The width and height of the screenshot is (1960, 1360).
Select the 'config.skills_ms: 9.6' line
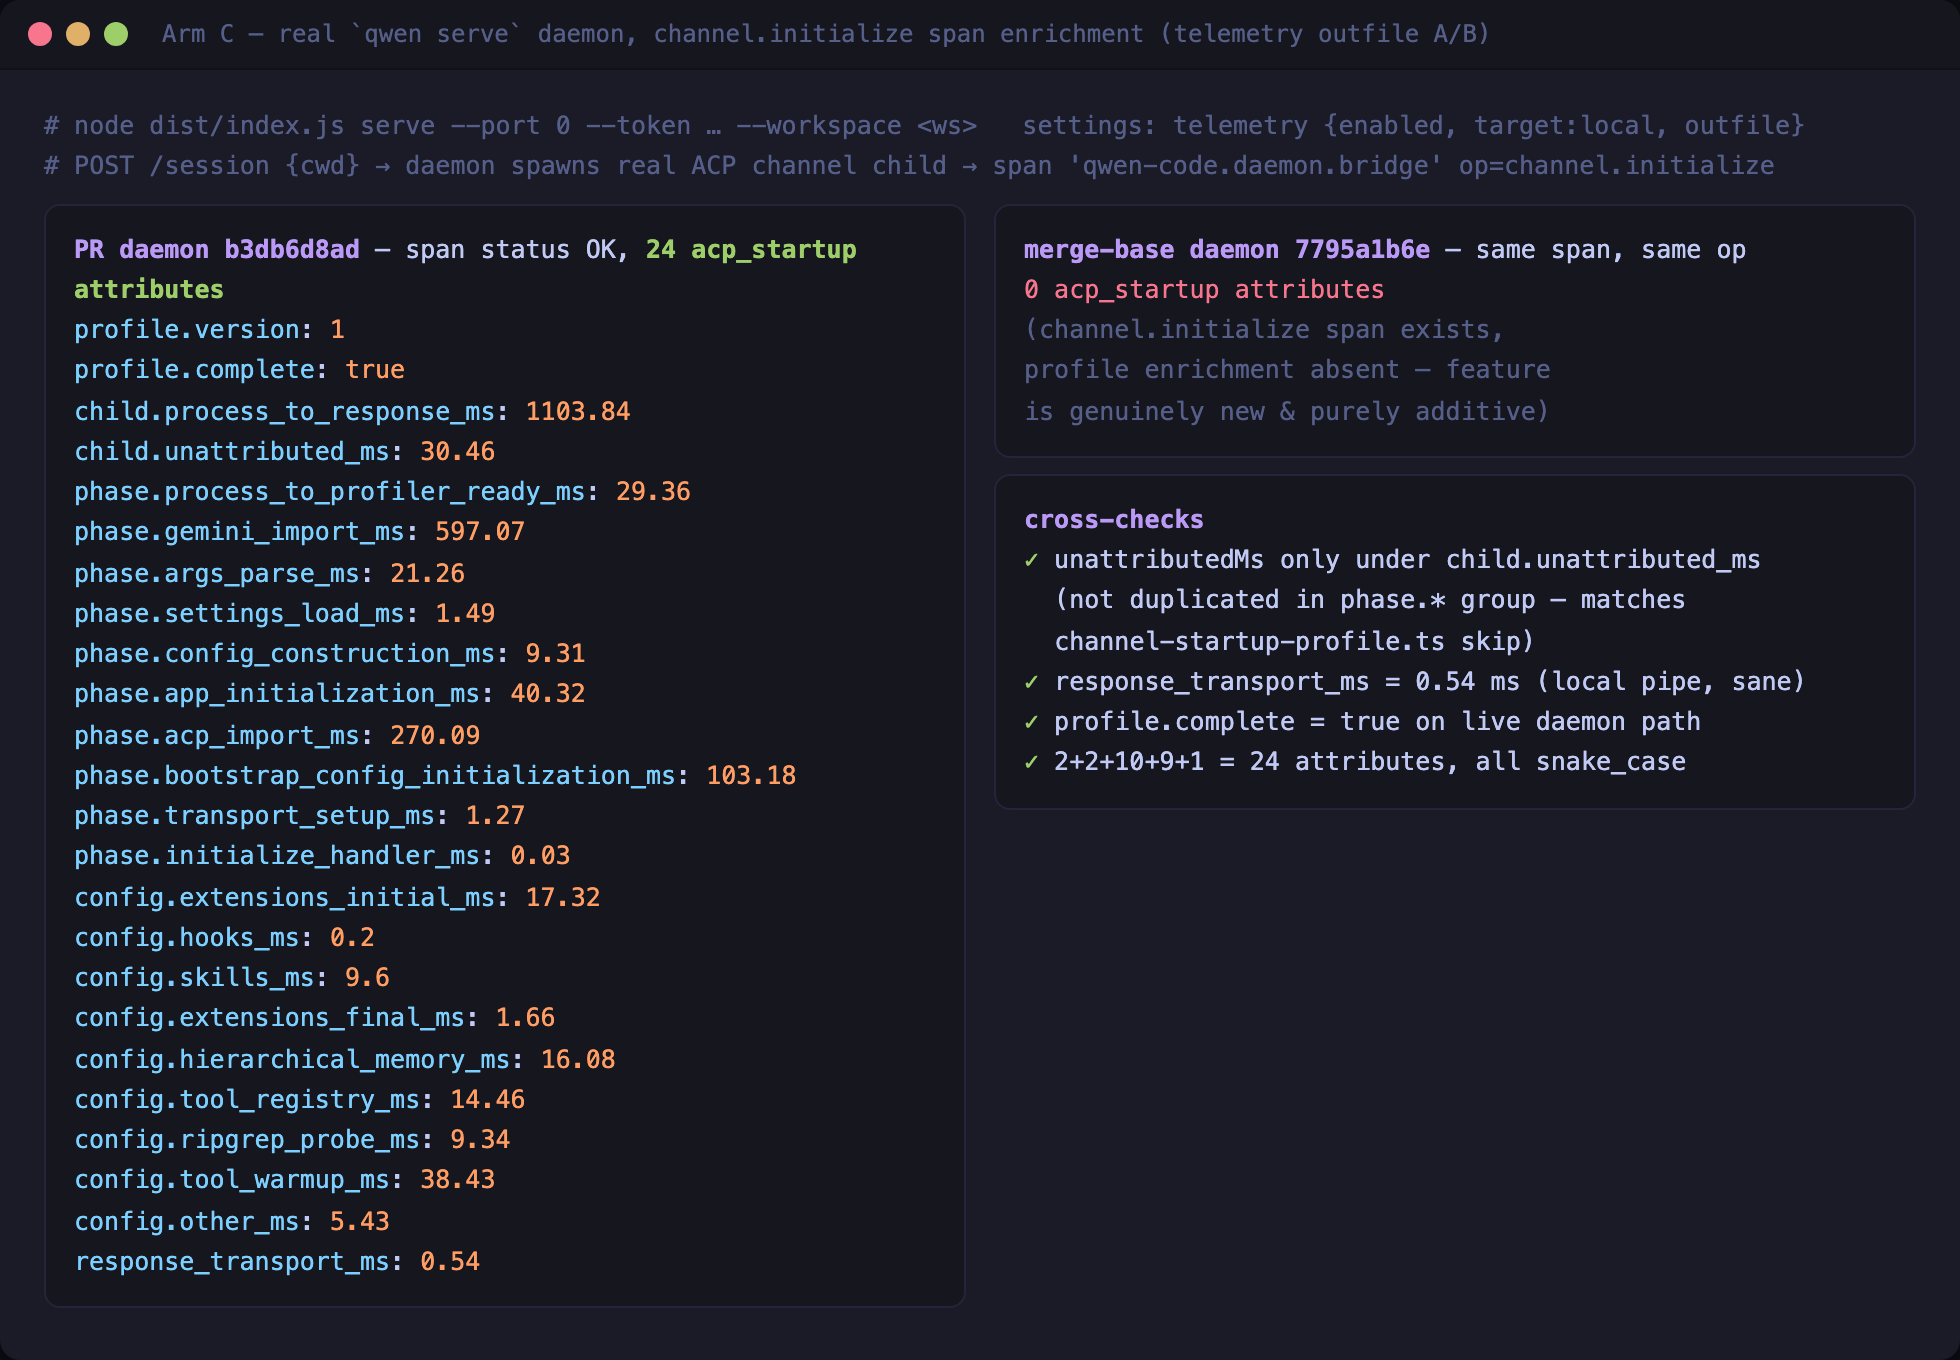[232, 977]
